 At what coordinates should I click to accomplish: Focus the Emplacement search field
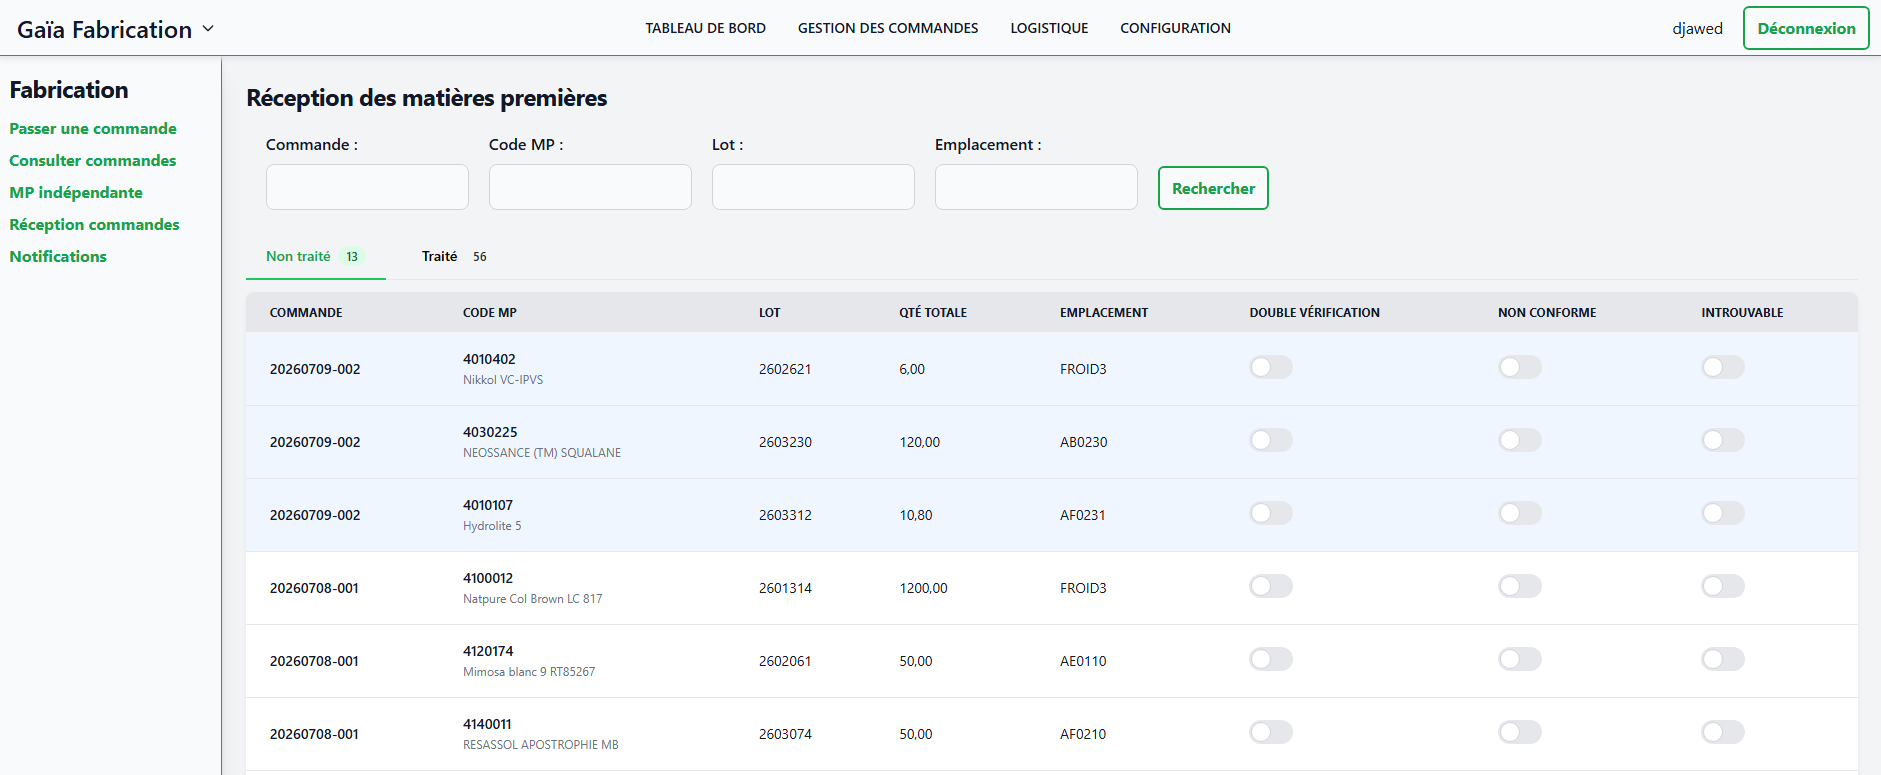(1036, 187)
